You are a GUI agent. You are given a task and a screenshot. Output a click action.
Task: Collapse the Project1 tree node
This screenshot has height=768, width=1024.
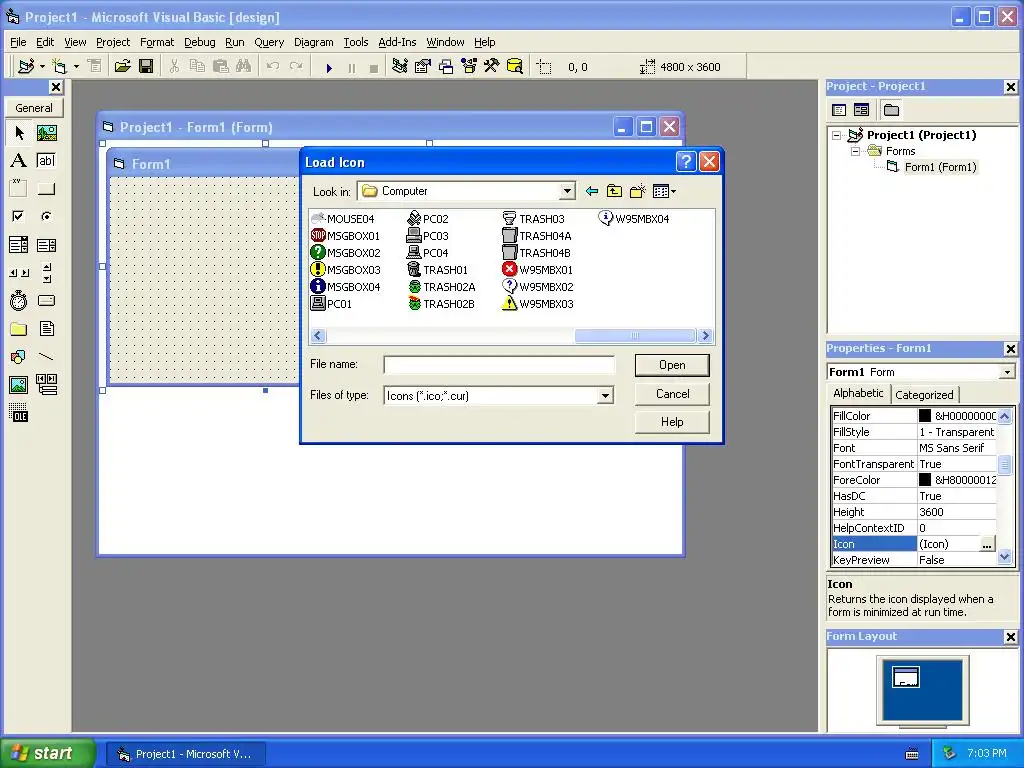pyautogui.click(x=837, y=135)
